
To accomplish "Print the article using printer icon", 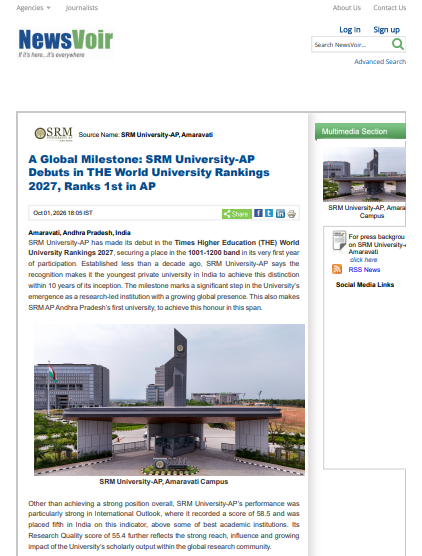I will [291, 214].
